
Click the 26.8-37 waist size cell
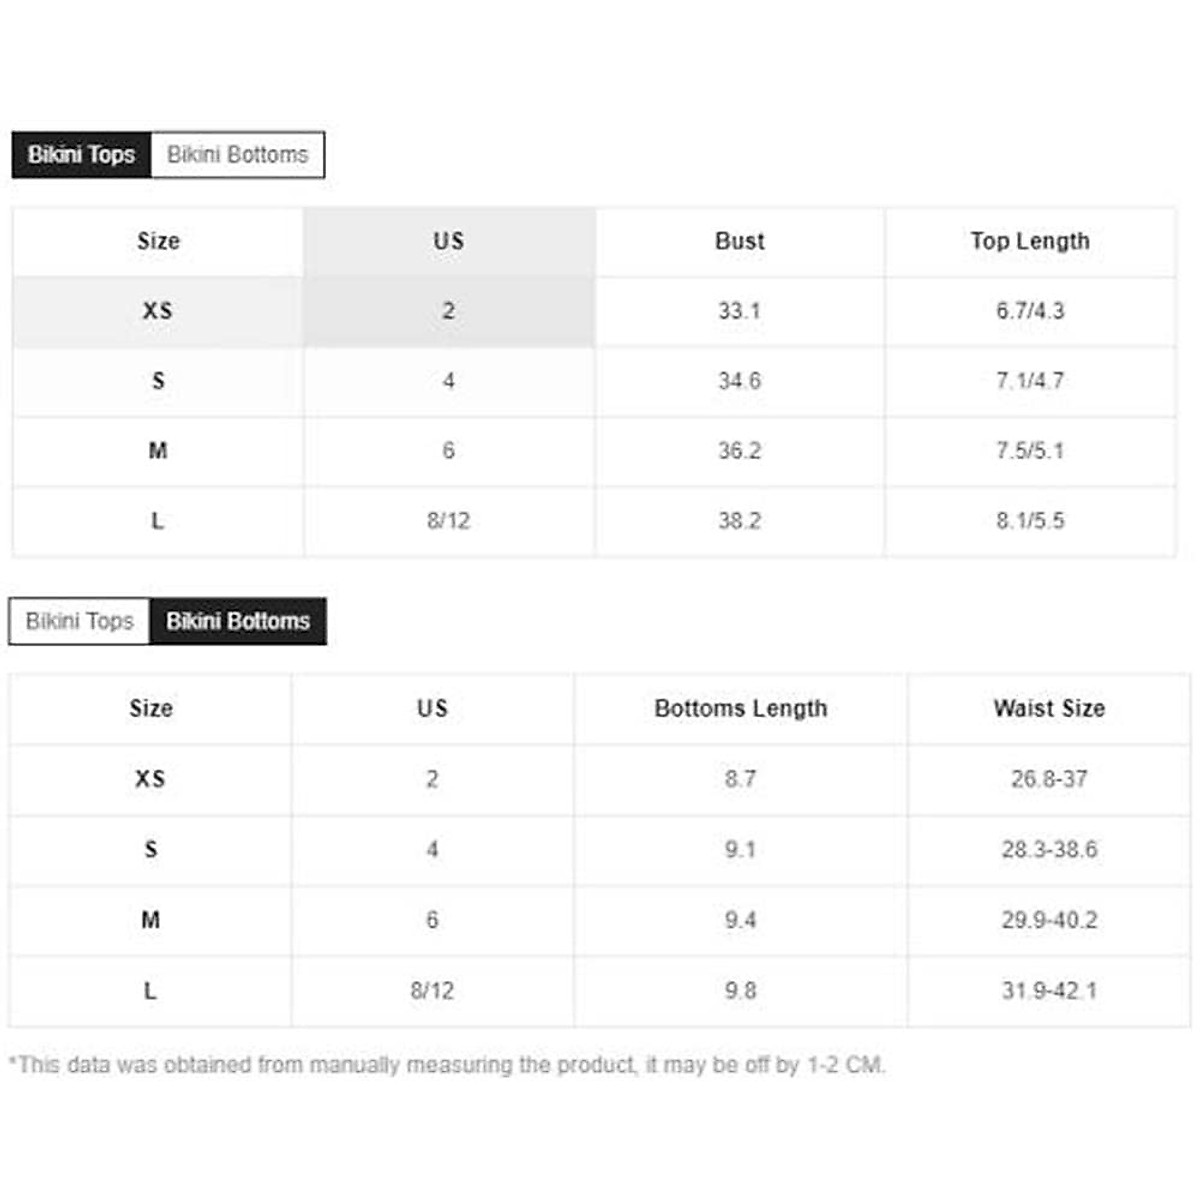[x=1049, y=779]
